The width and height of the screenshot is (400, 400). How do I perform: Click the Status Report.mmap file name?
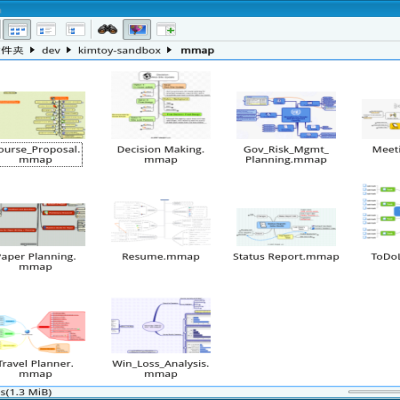pos(286,257)
